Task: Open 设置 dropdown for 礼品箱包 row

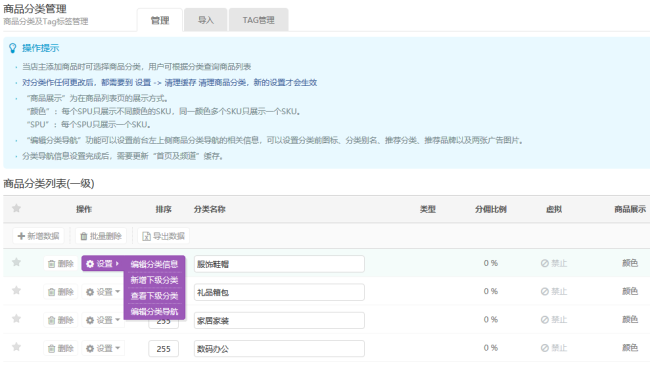Action: click(x=103, y=292)
